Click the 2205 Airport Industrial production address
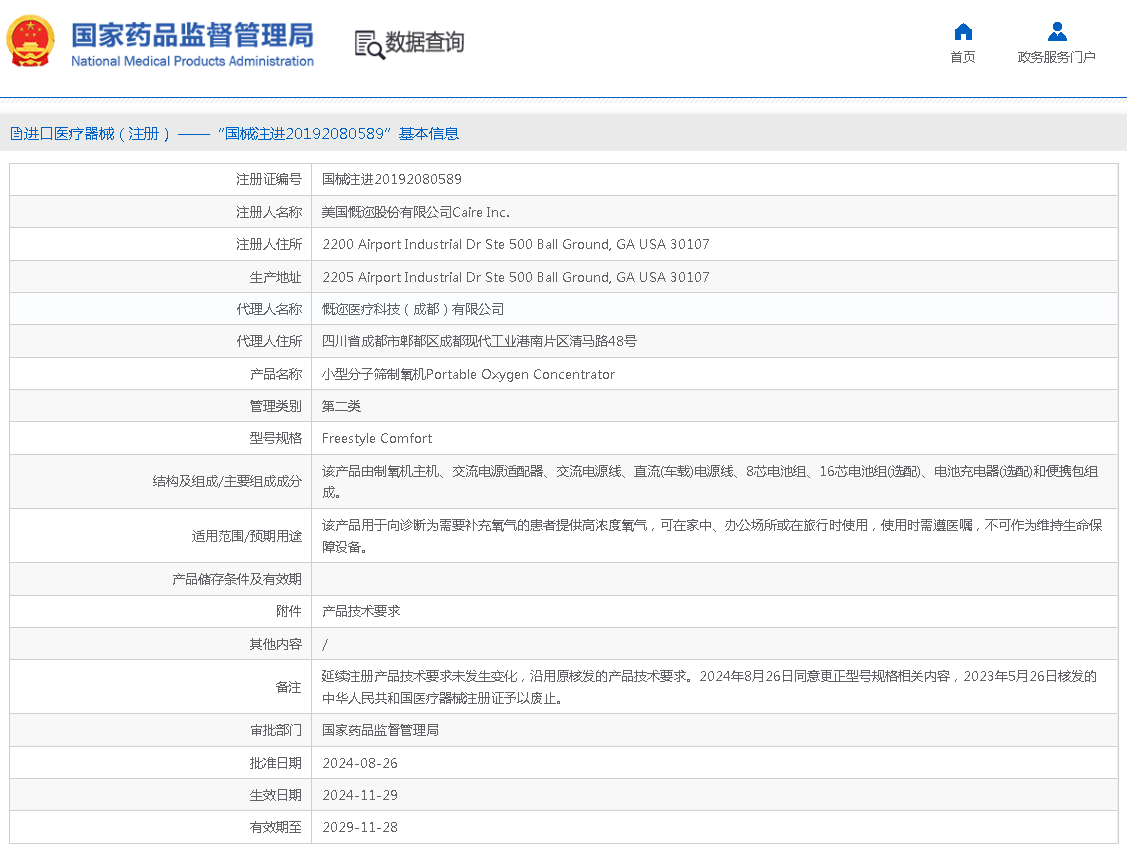Screen dimensions: 1127x844 coord(515,277)
